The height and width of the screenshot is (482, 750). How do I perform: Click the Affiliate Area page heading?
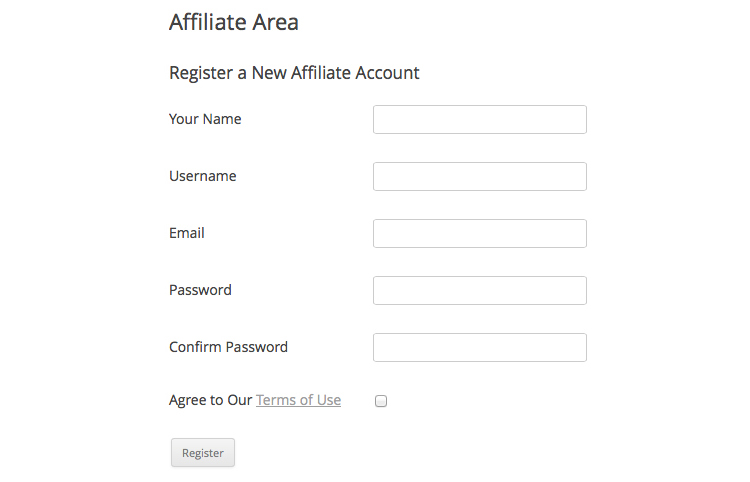234,22
